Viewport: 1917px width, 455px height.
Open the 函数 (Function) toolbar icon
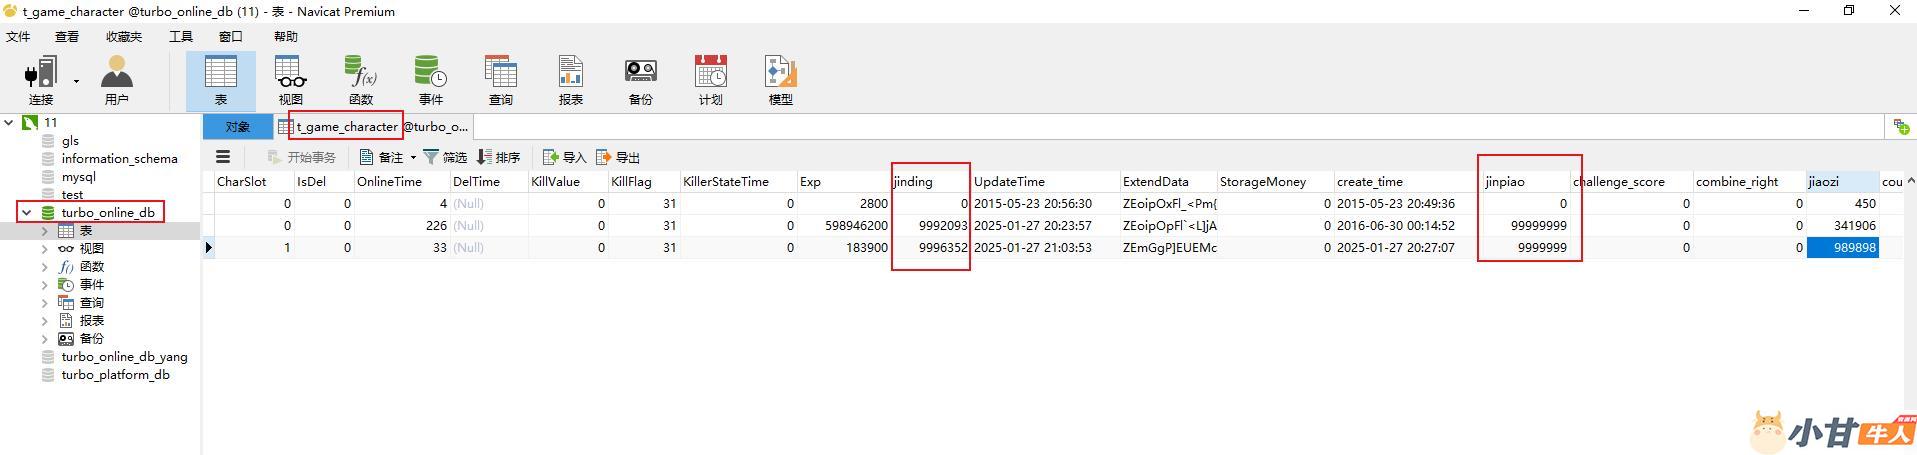click(360, 80)
